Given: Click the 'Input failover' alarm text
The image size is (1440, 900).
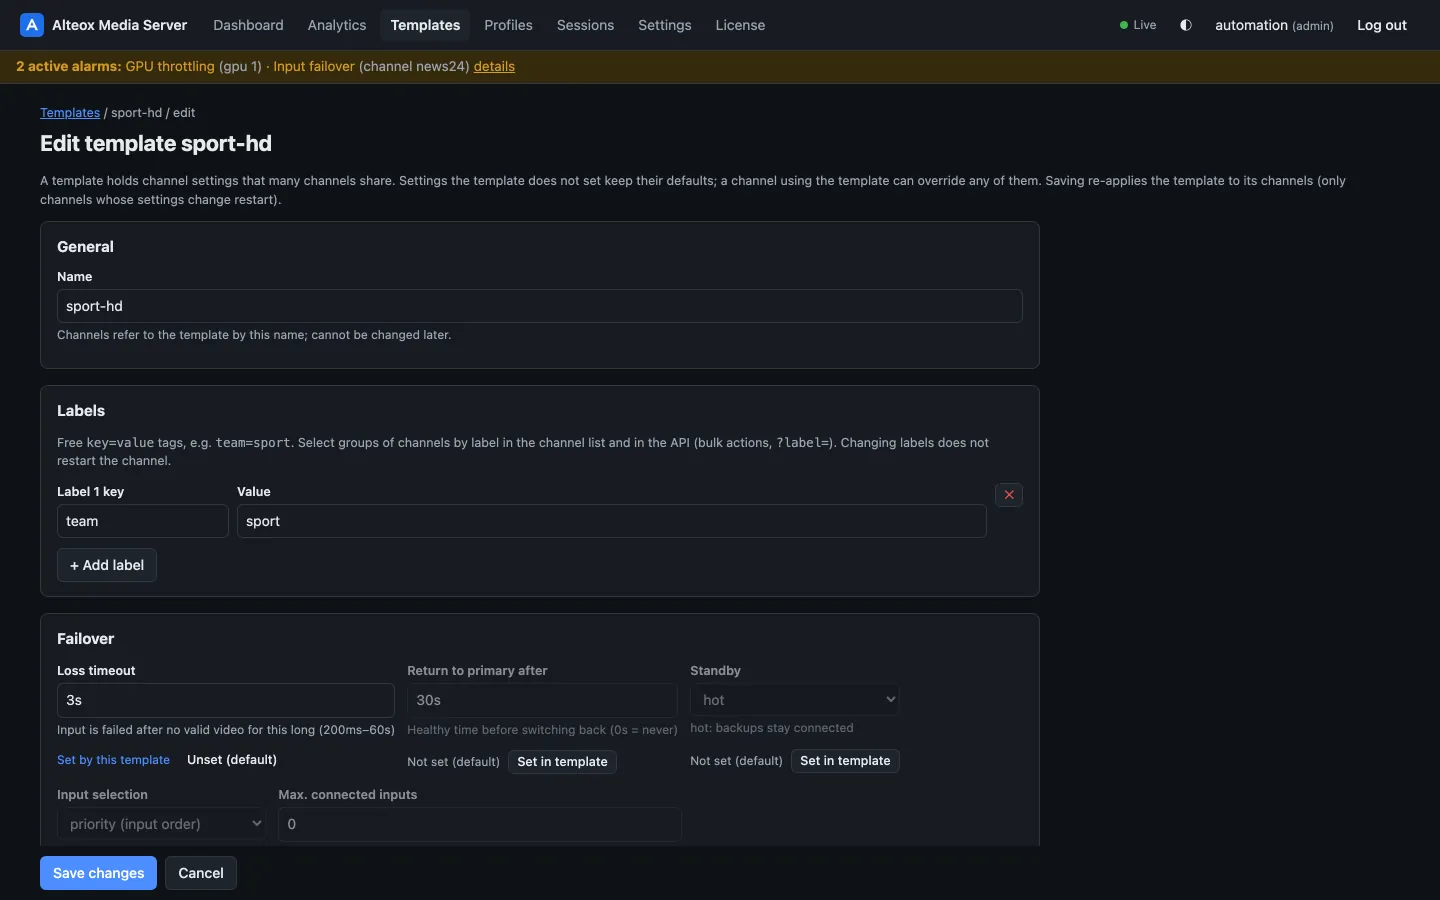Looking at the screenshot, I should [314, 66].
